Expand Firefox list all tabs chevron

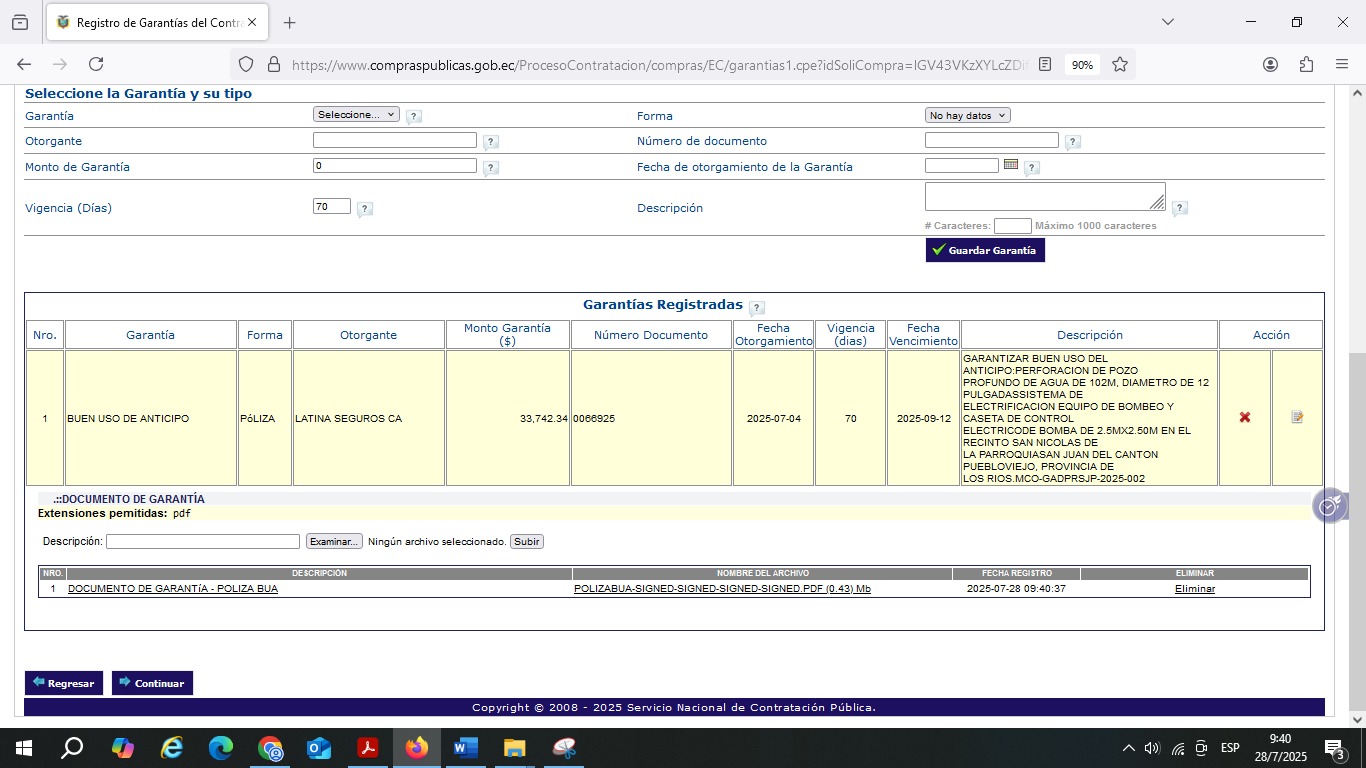(1167, 22)
